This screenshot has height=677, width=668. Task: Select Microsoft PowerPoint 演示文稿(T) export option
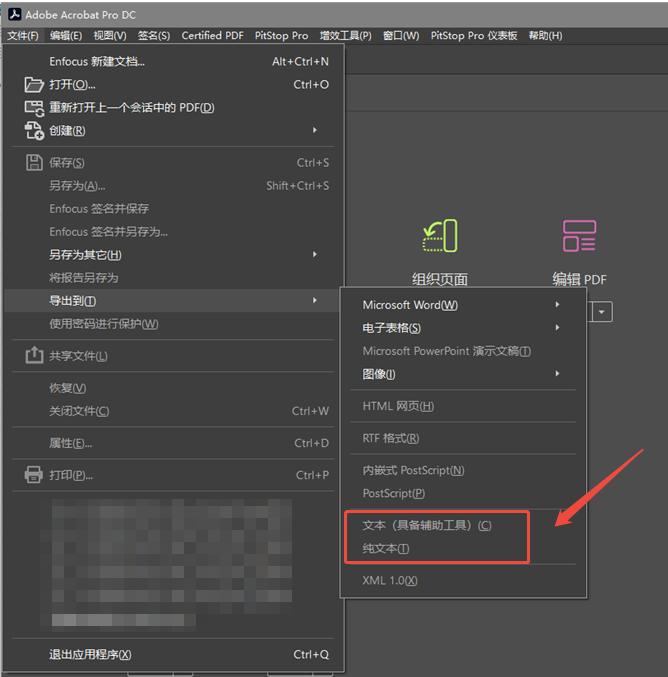coord(463,351)
